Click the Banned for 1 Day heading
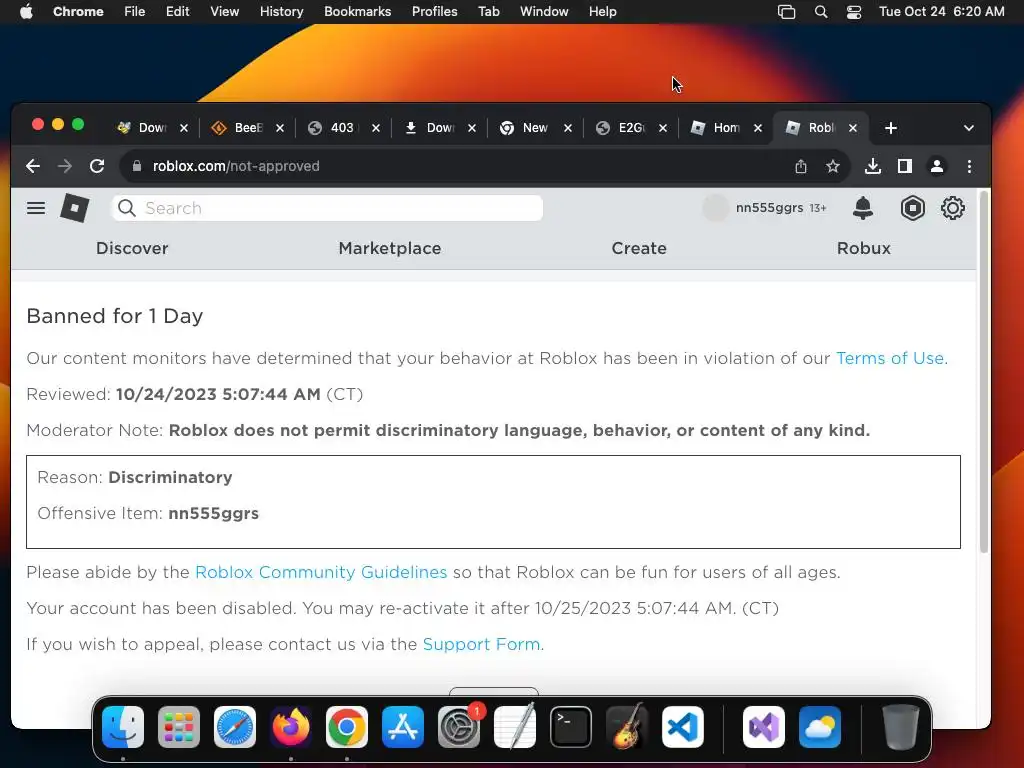 (115, 316)
